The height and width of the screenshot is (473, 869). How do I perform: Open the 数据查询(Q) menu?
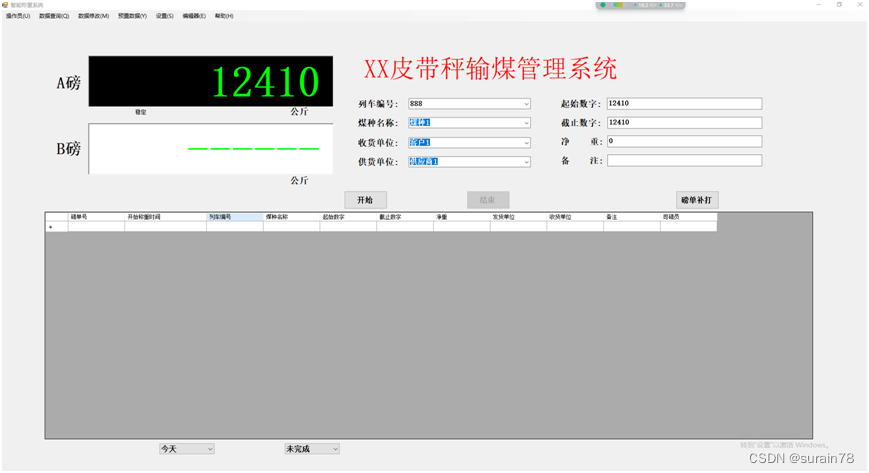tap(54, 16)
